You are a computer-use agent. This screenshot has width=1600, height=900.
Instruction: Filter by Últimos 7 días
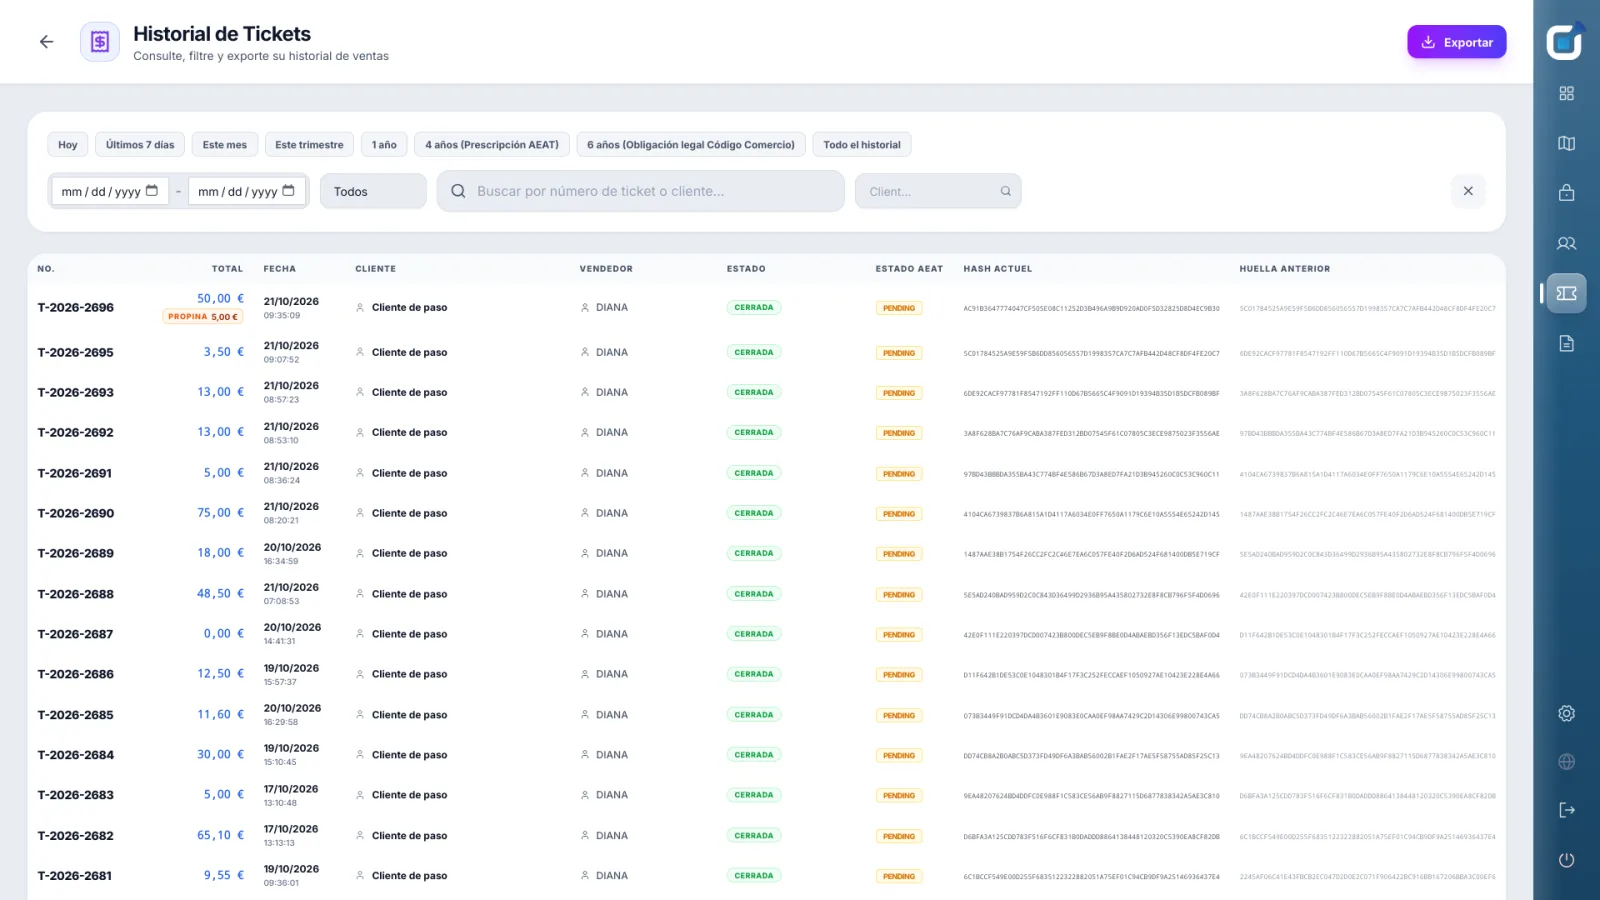(x=140, y=145)
